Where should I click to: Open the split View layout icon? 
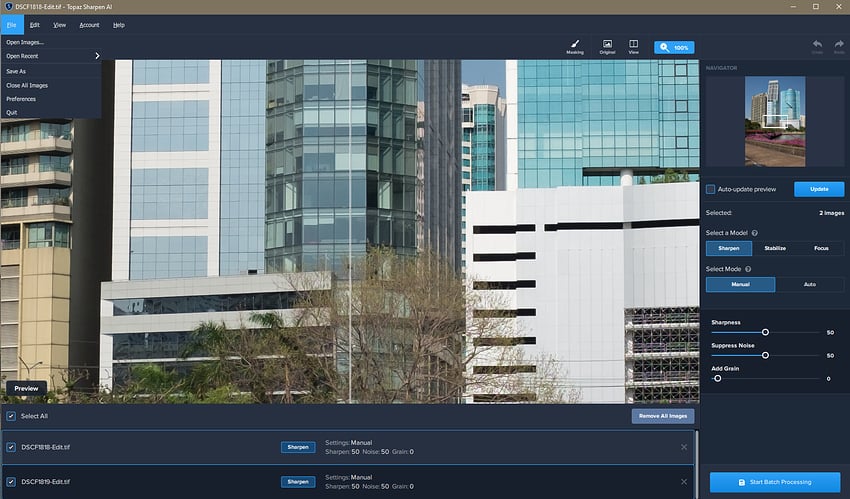pos(634,46)
